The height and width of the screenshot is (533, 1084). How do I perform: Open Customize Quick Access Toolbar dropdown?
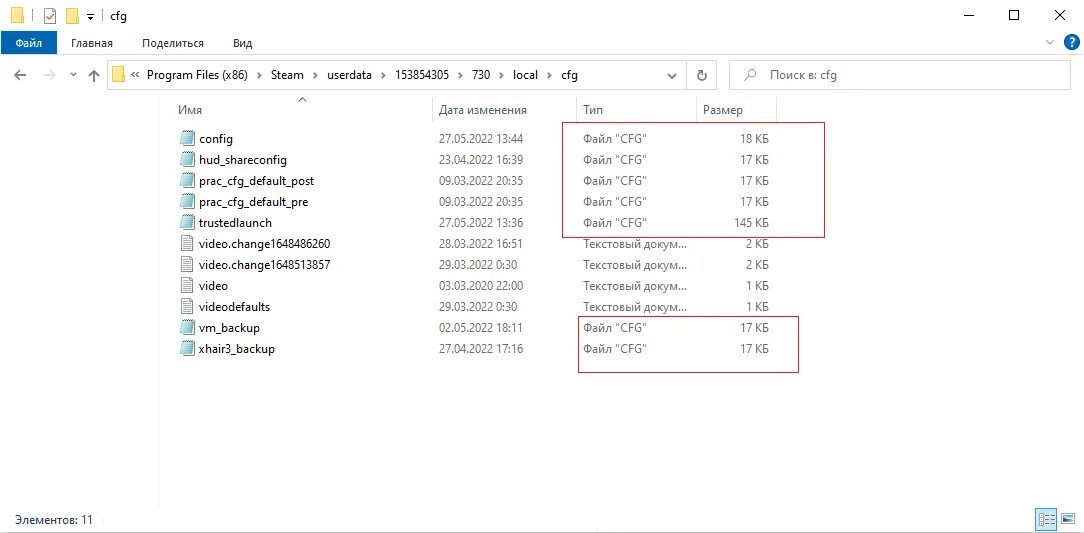pyautogui.click(x=91, y=16)
